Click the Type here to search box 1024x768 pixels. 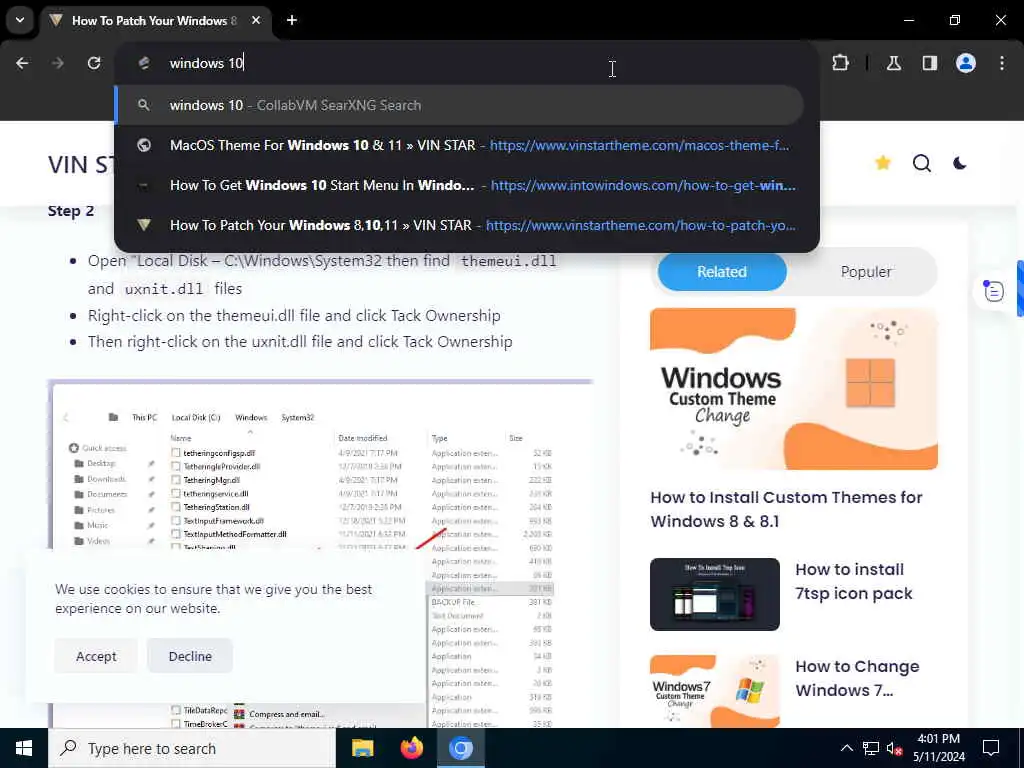click(192, 748)
